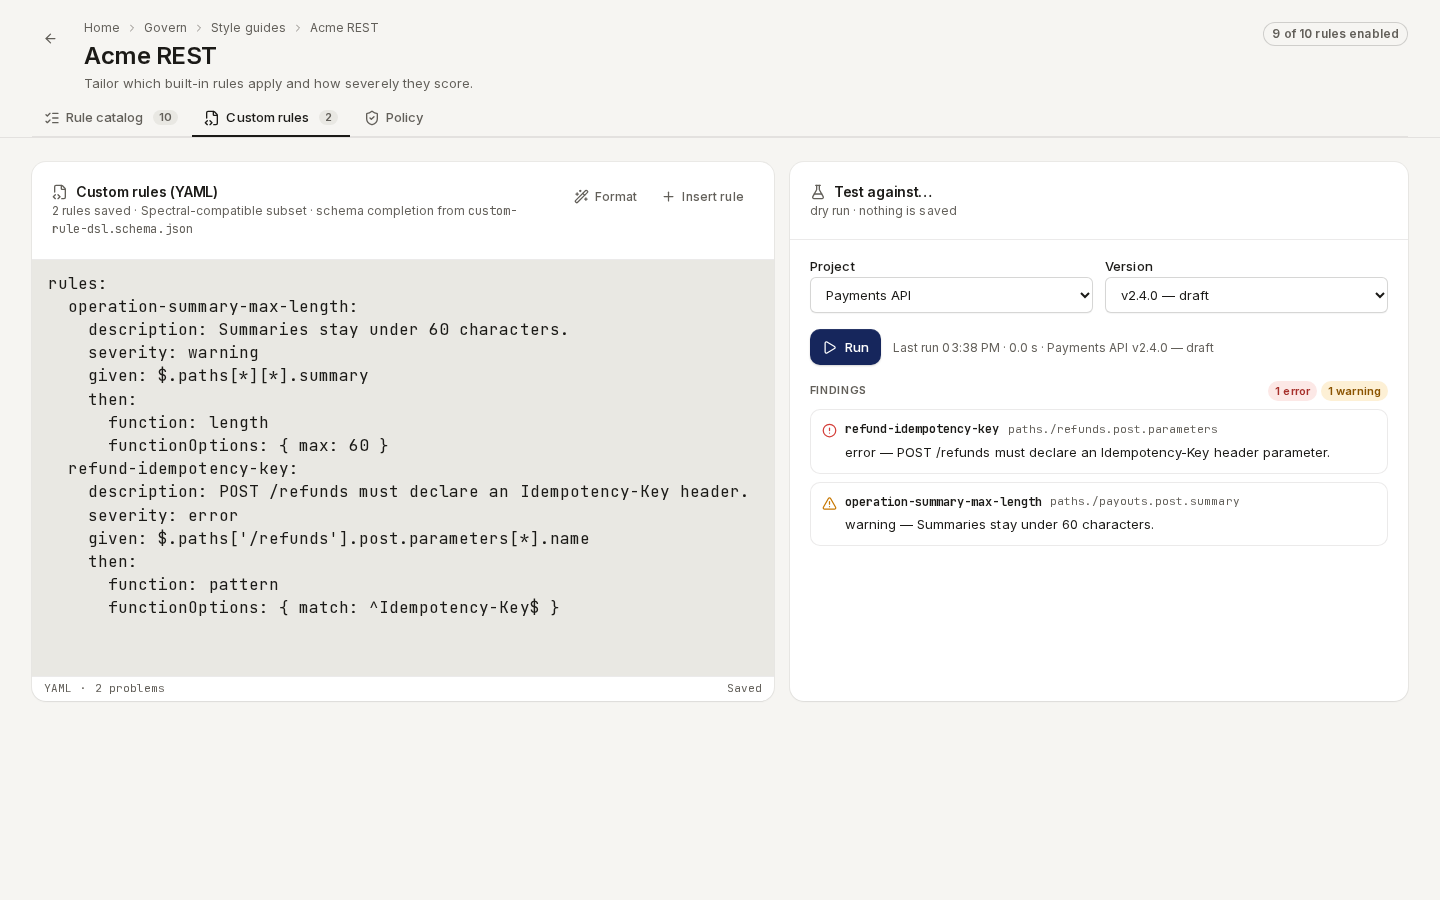Screen dimensions: 1440x900
Task: Click the plus icon of Insert rule
Action: click(668, 197)
